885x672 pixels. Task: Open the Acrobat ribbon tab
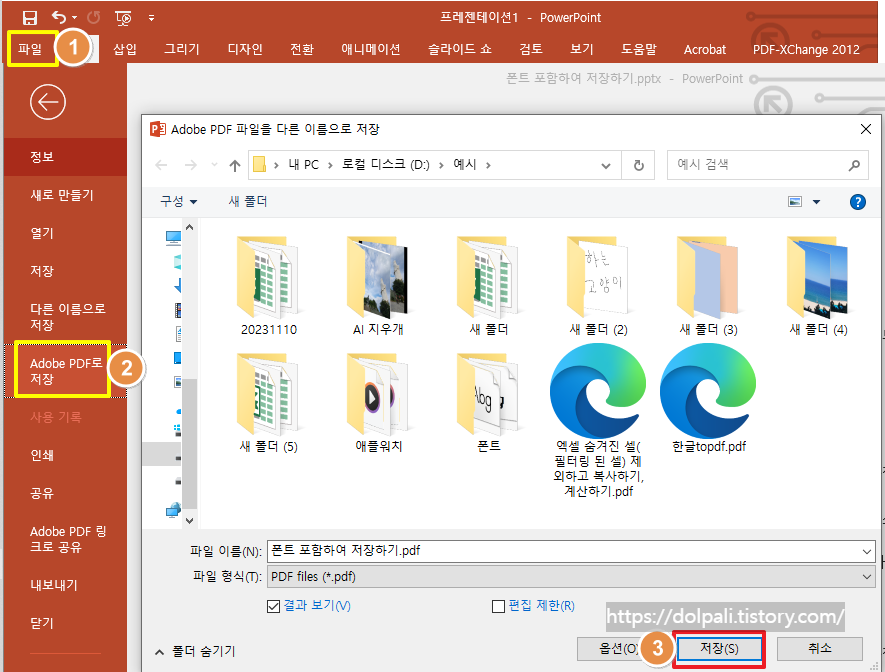pos(705,48)
